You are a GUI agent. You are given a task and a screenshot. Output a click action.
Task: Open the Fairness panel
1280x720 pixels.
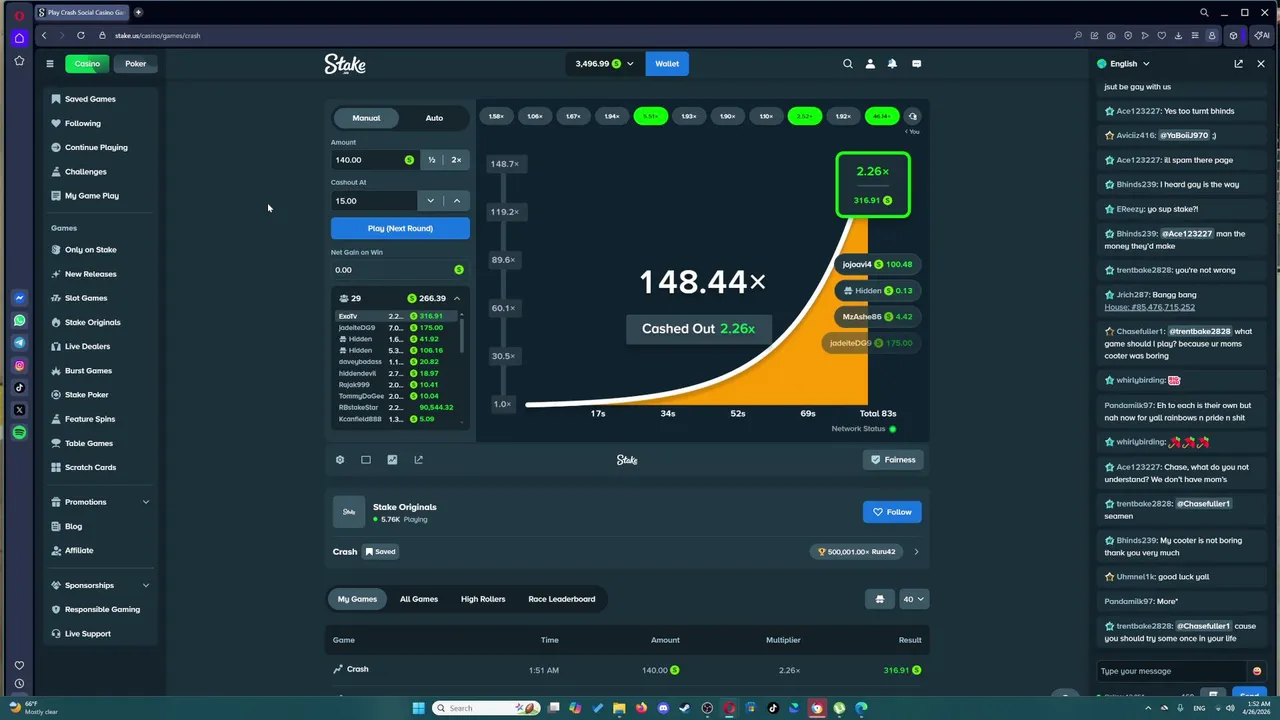[892, 460]
